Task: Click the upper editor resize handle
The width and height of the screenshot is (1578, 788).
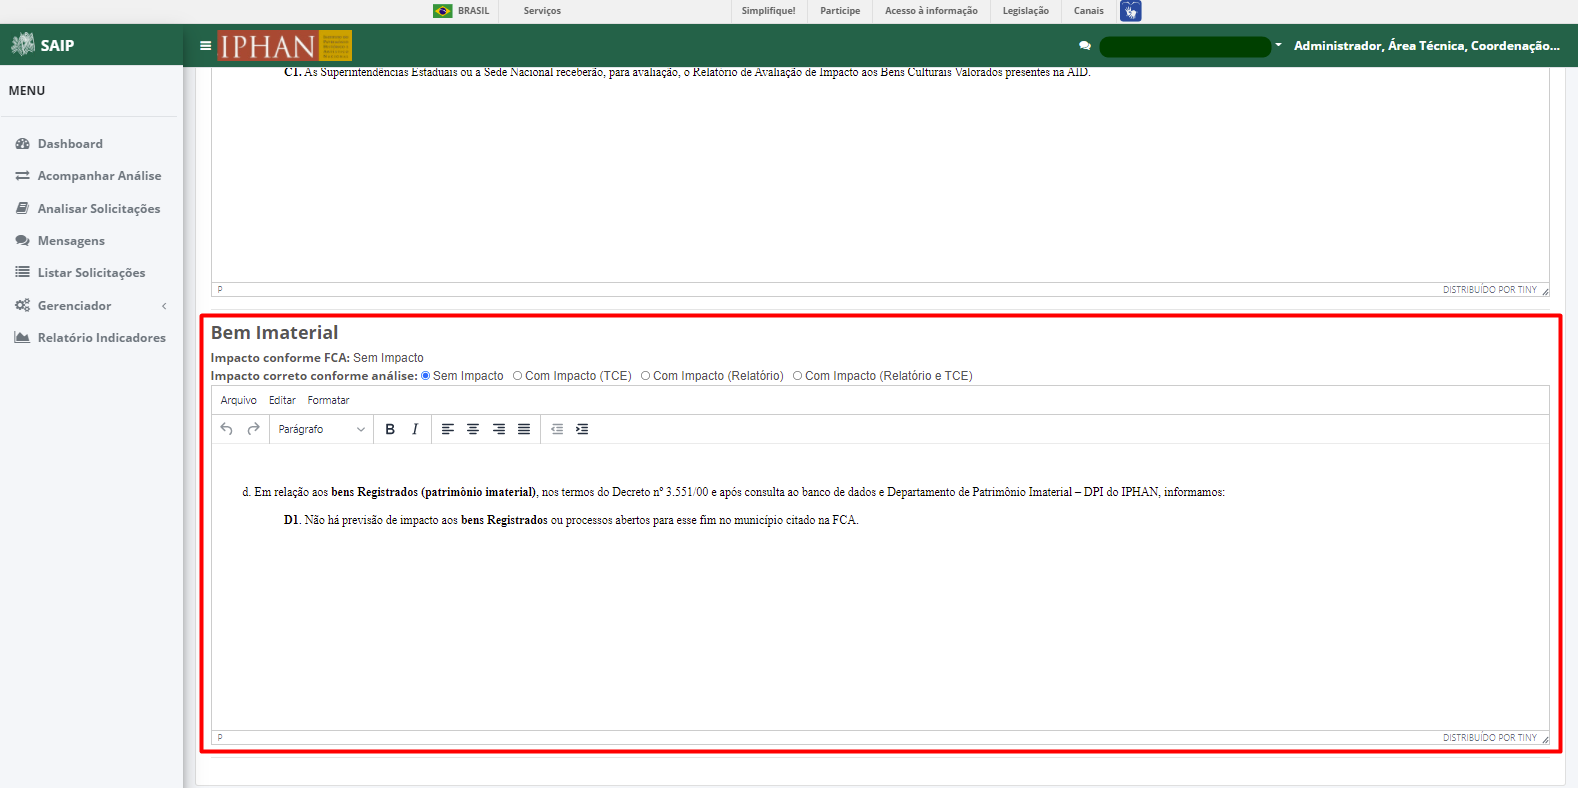Action: tap(1545, 291)
